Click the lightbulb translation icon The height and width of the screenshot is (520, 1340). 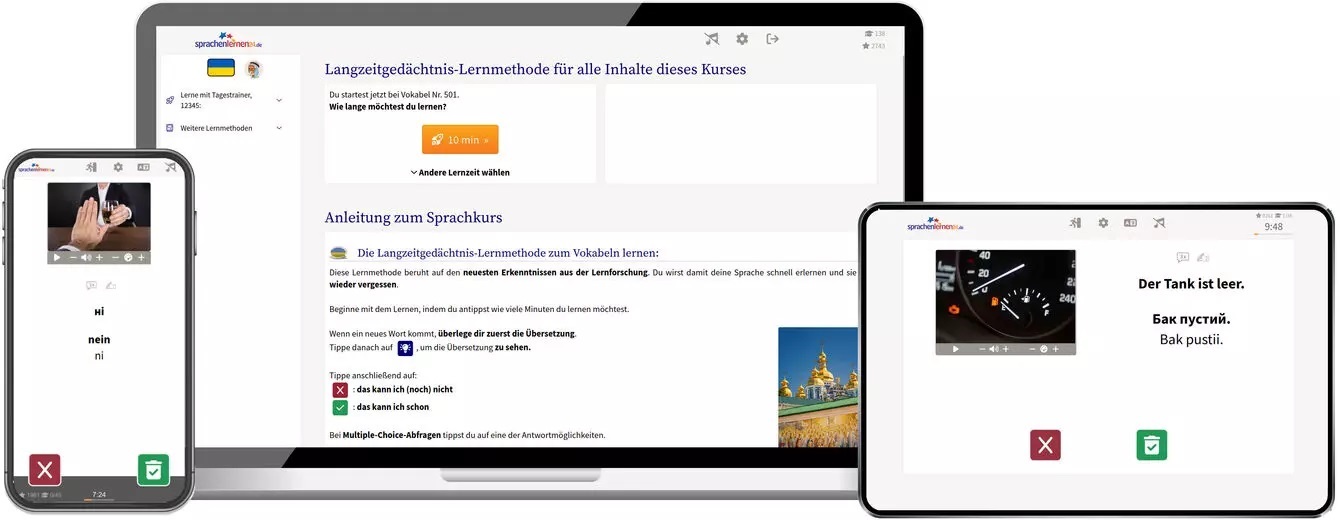point(405,348)
